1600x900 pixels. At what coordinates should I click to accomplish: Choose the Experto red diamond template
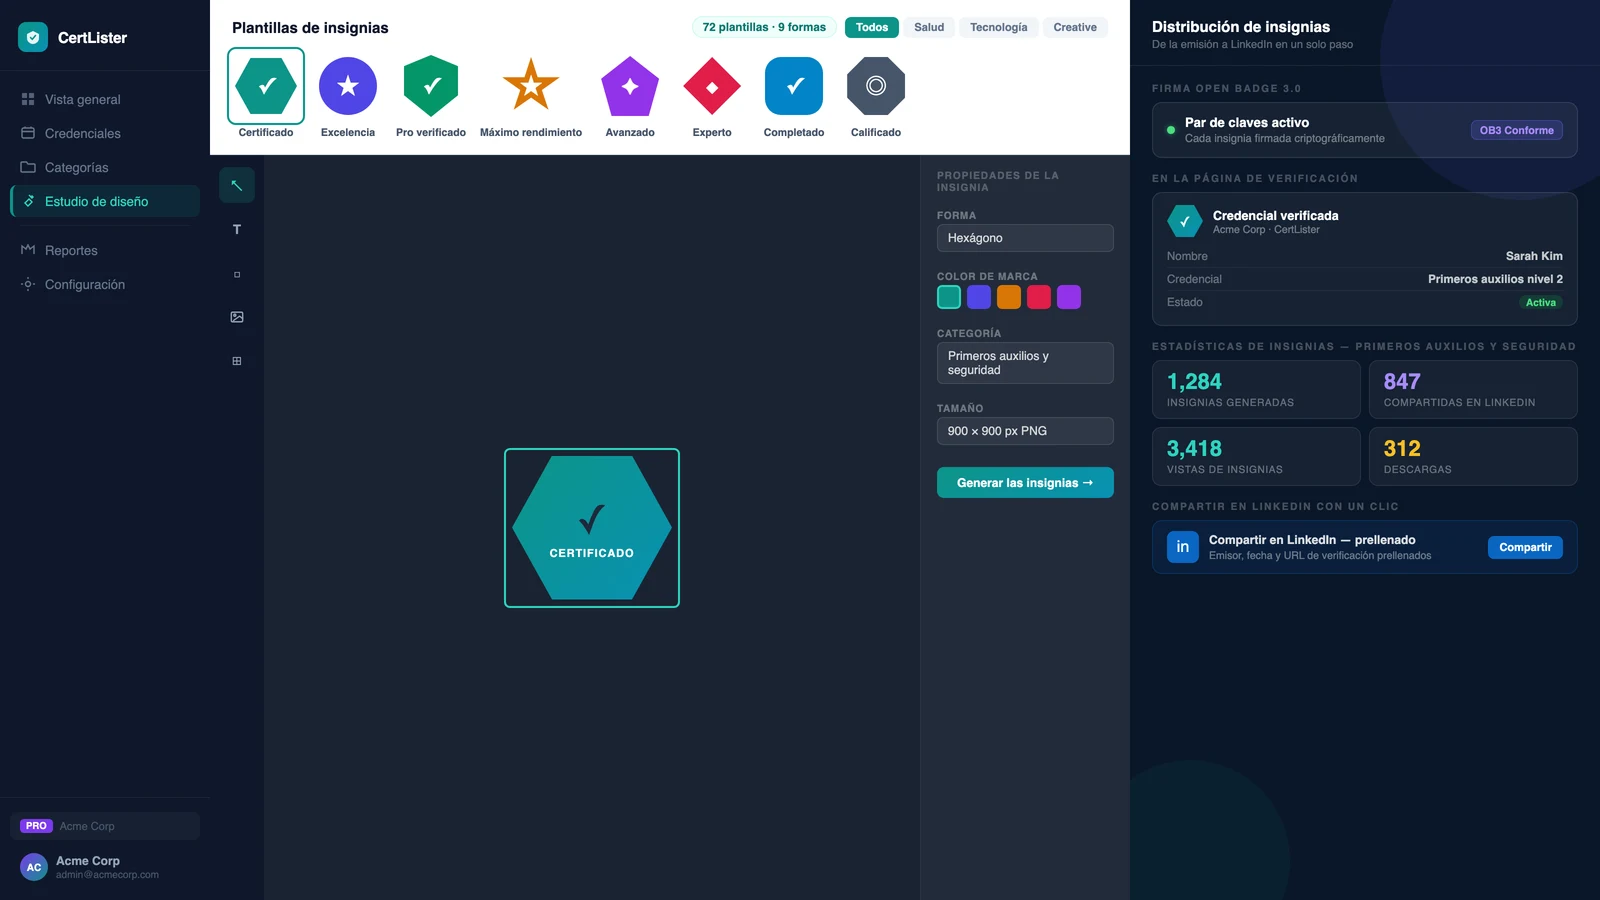[712, 97]
